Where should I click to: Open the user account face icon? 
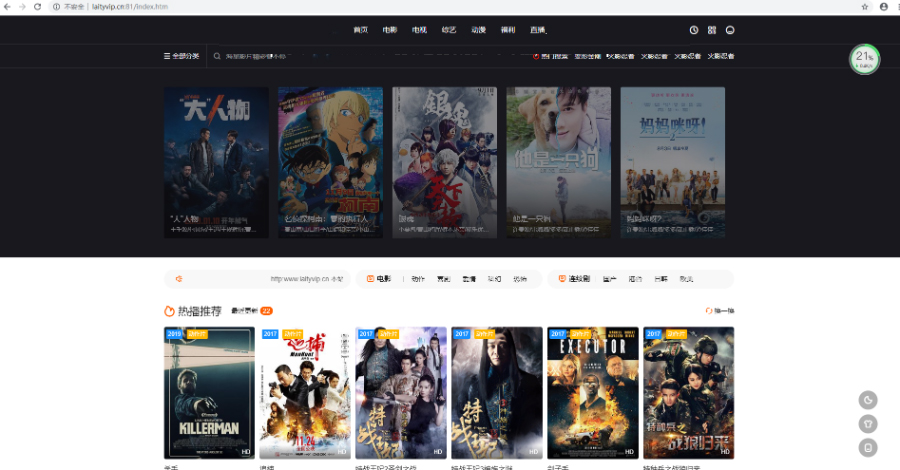point(730,30)
